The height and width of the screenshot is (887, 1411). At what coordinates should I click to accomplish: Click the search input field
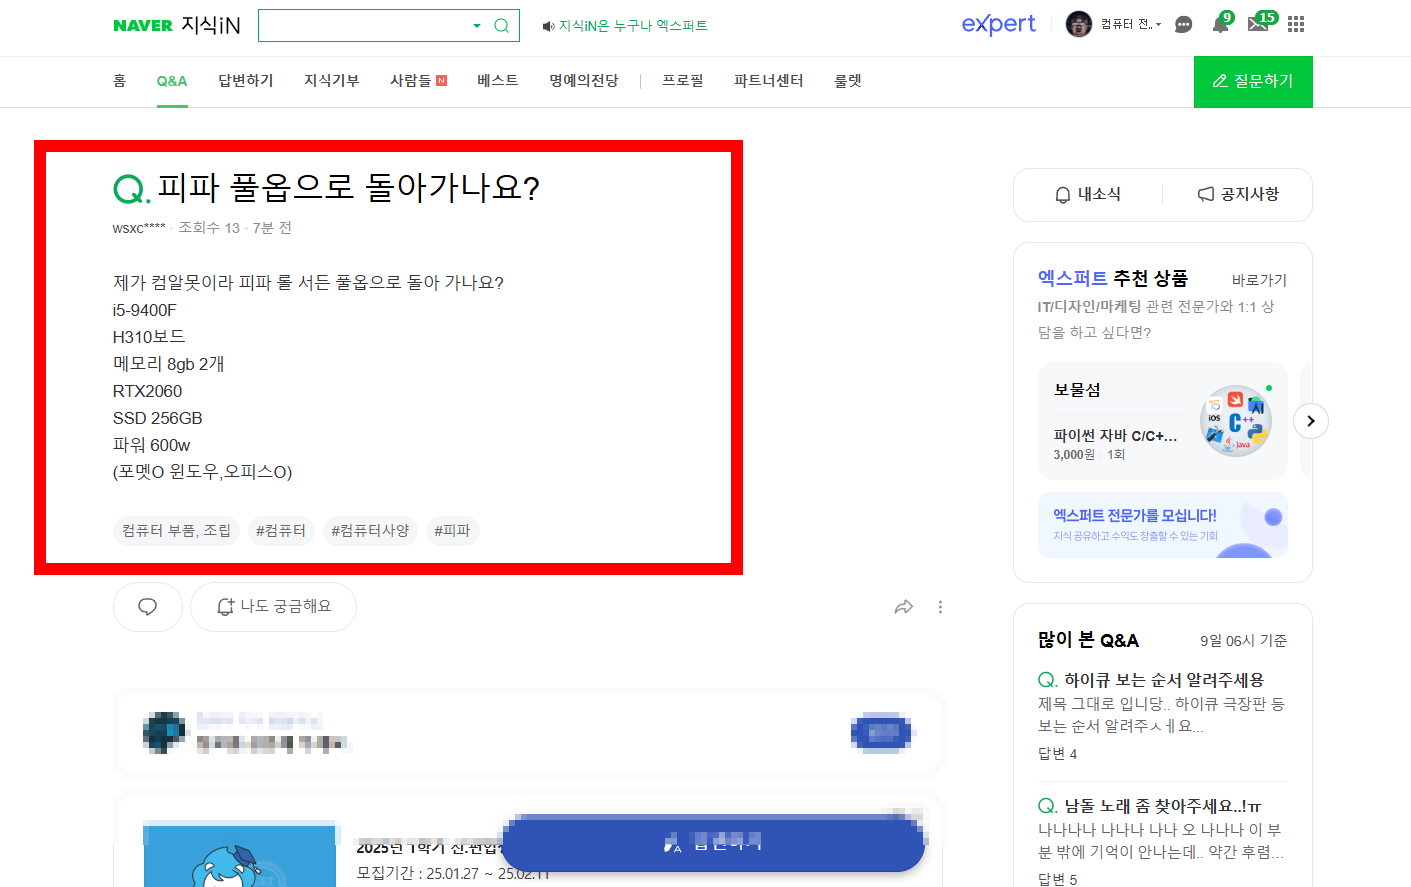pyautogui.click(x=362, y=26)
